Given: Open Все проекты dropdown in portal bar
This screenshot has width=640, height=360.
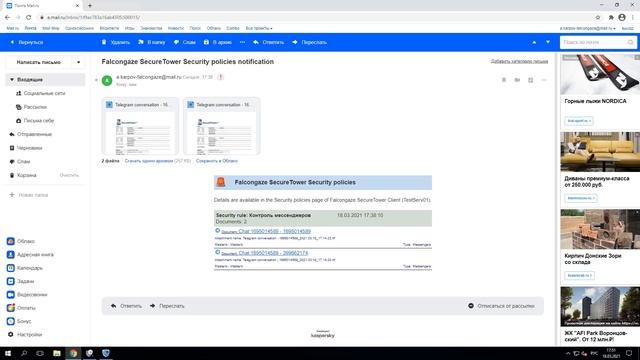Looking at the screenshot, I should coord(259,28).
